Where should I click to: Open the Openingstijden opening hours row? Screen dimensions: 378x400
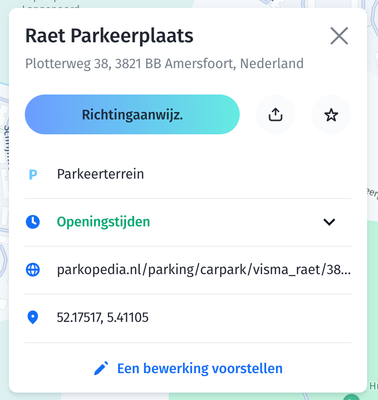188,222
